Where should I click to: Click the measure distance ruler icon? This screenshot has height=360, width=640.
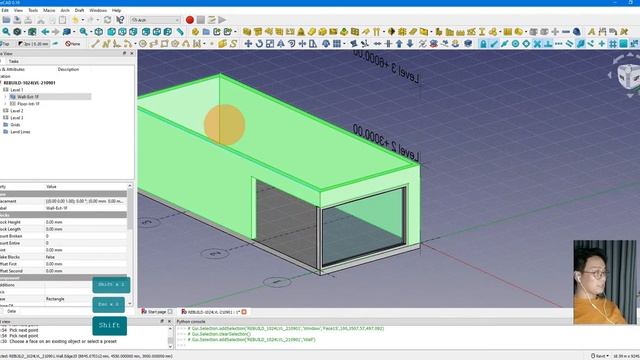point(180,31)
